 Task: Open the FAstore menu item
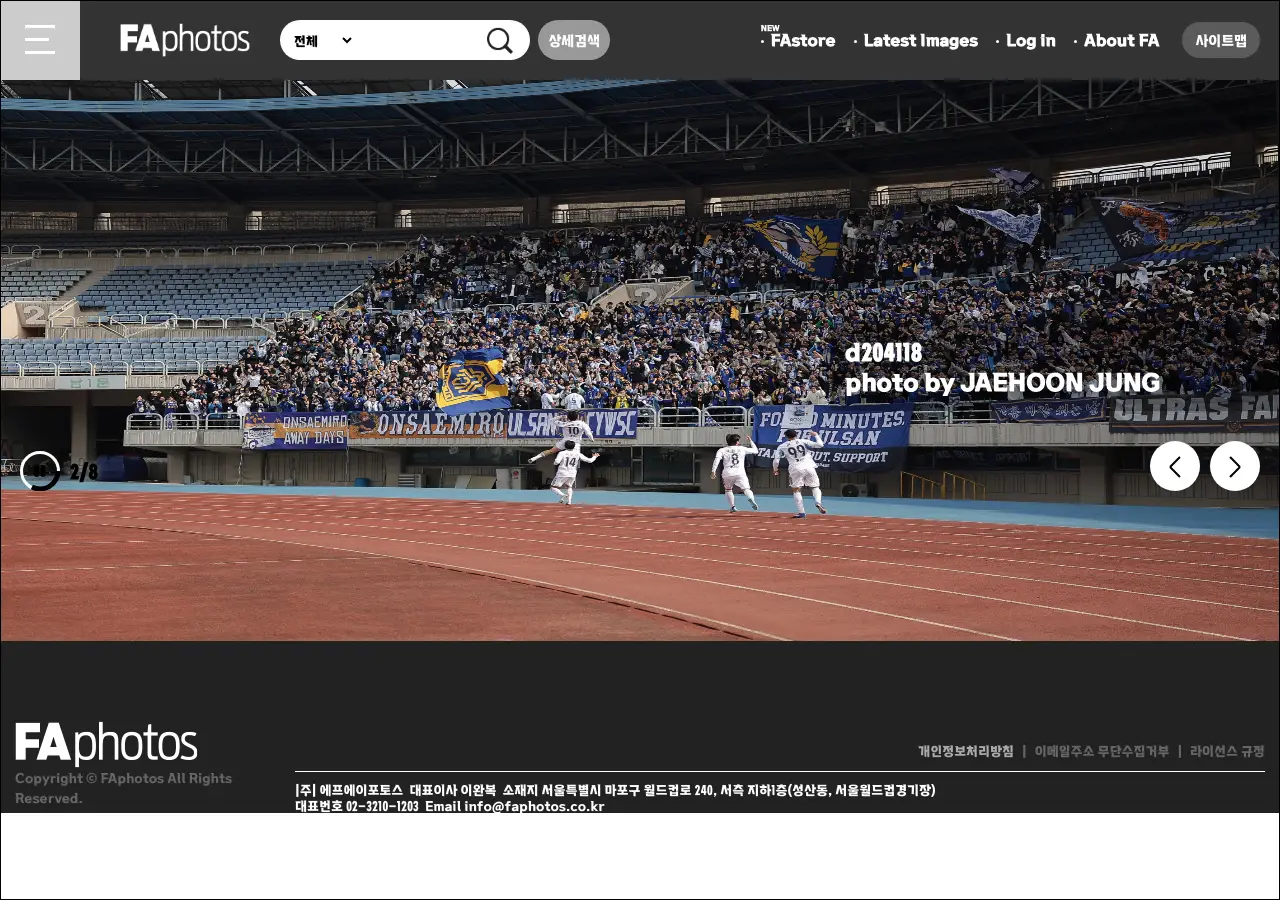[802, 41]
